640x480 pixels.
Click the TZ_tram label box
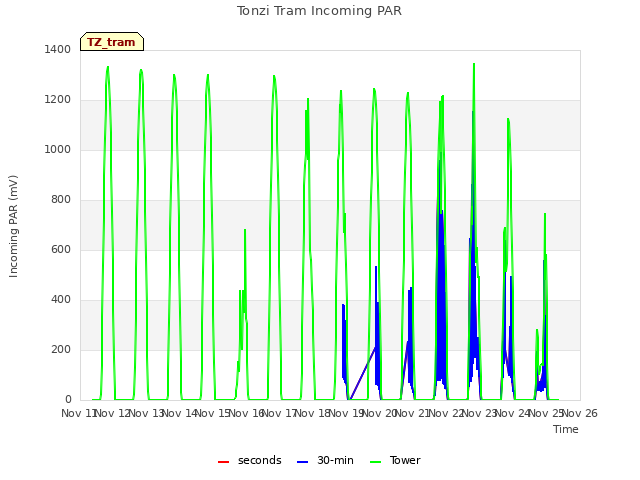112,42
